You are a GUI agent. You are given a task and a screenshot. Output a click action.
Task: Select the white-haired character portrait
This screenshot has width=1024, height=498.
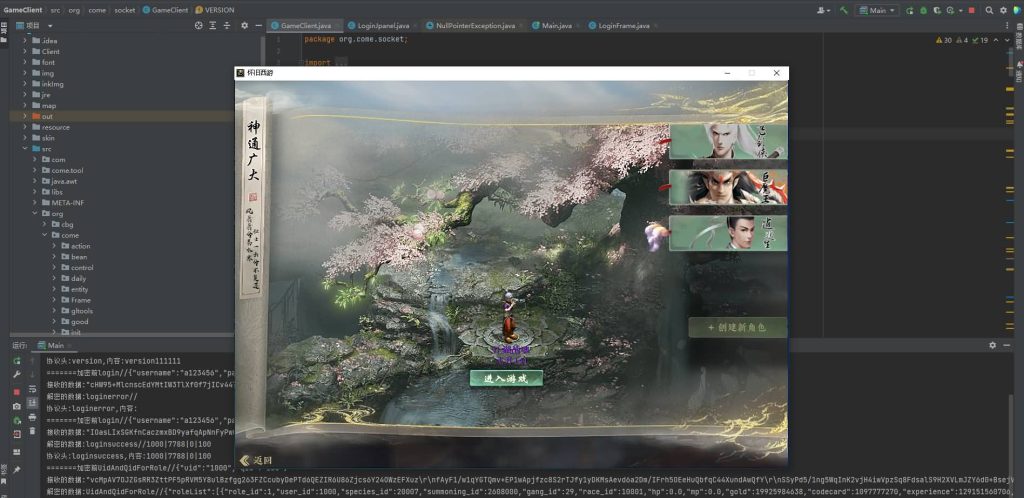pyautogui.click(x=727, y=141)
